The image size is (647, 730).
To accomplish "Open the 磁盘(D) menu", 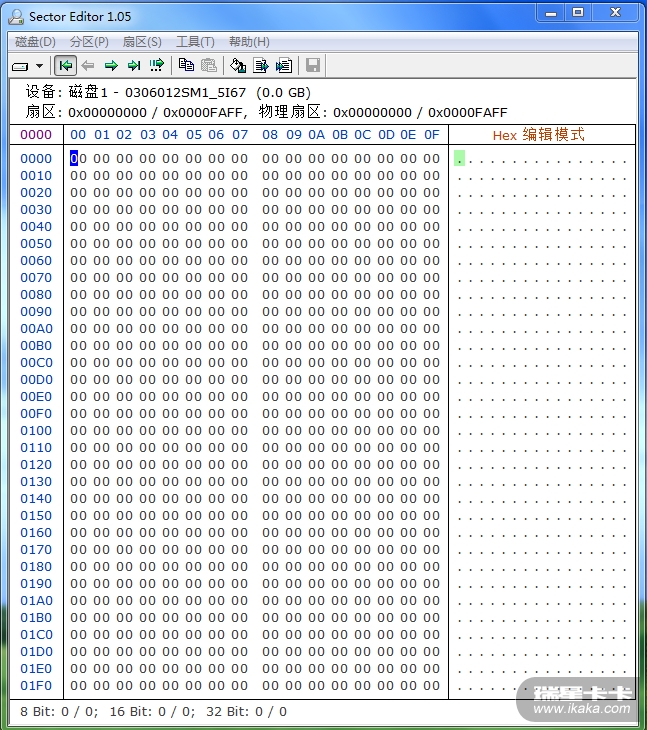I will (35, 42).
